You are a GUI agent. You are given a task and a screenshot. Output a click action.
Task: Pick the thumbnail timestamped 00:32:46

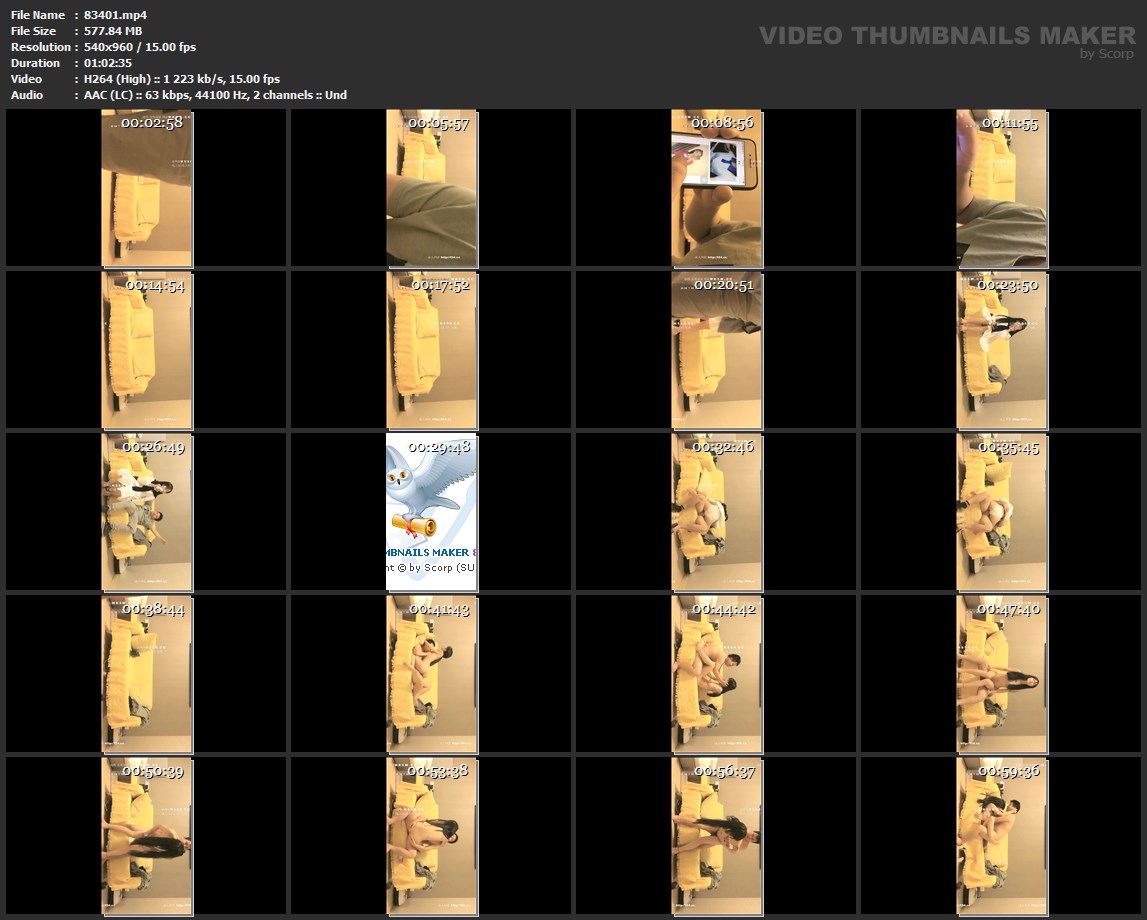(x=716, y=512)
